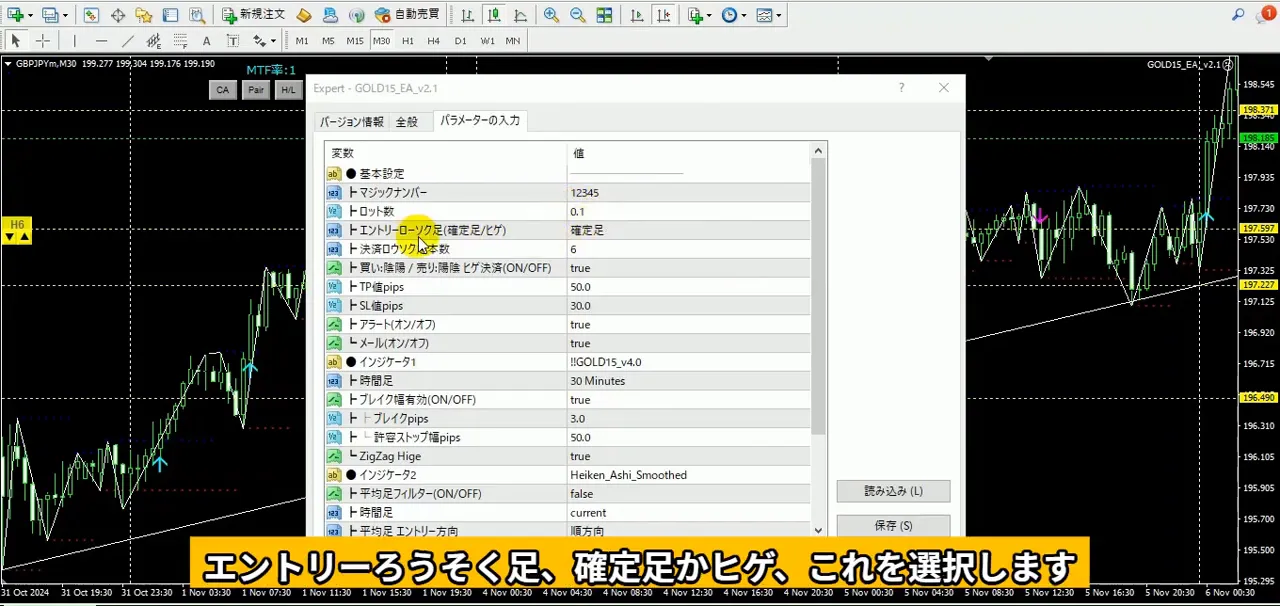Switch to D1 timeframe
Image resolution: width=1280 pixels, height=606 pixels.
click(460, 41)
